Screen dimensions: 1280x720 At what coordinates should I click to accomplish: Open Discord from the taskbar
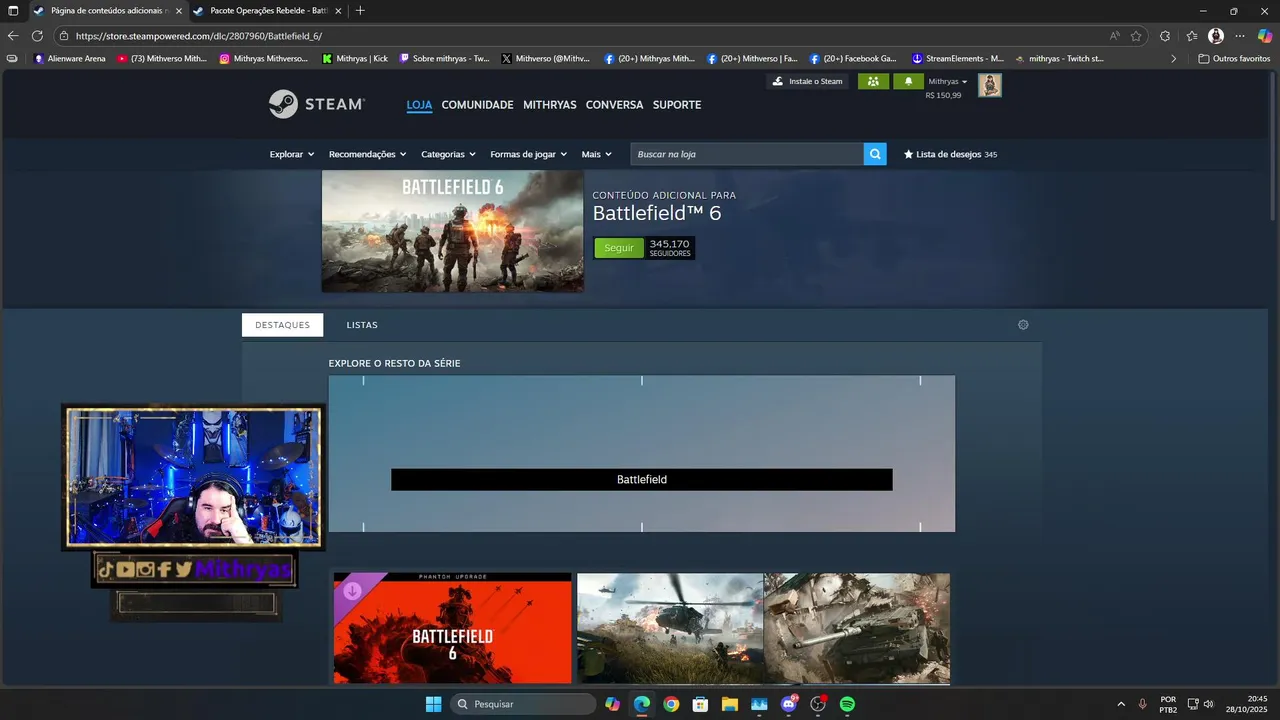[x=789, y=704]
